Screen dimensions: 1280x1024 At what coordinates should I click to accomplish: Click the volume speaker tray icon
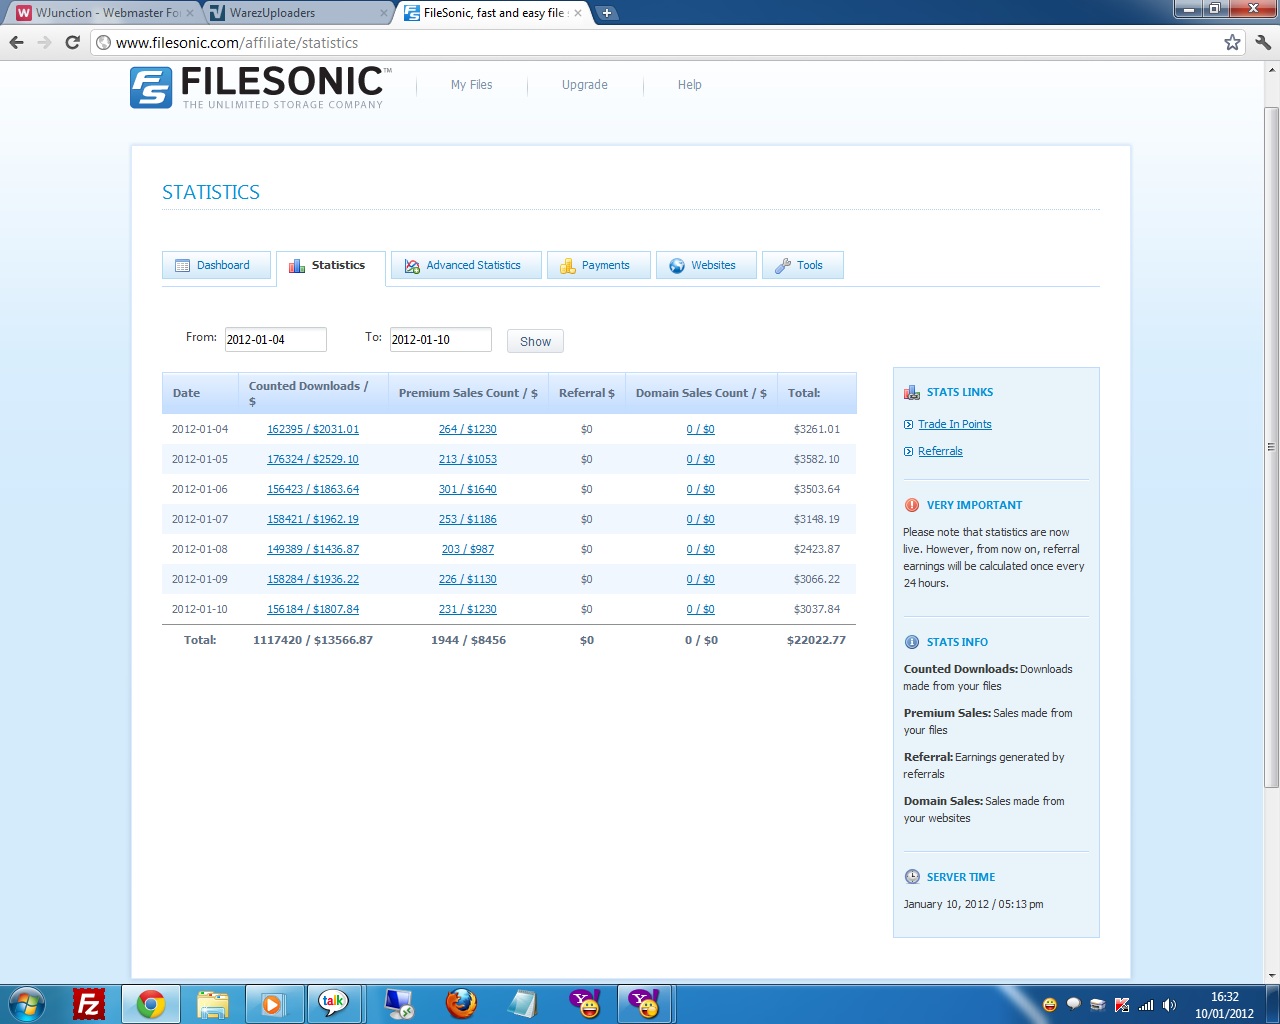click(x=1170, y=1005)
